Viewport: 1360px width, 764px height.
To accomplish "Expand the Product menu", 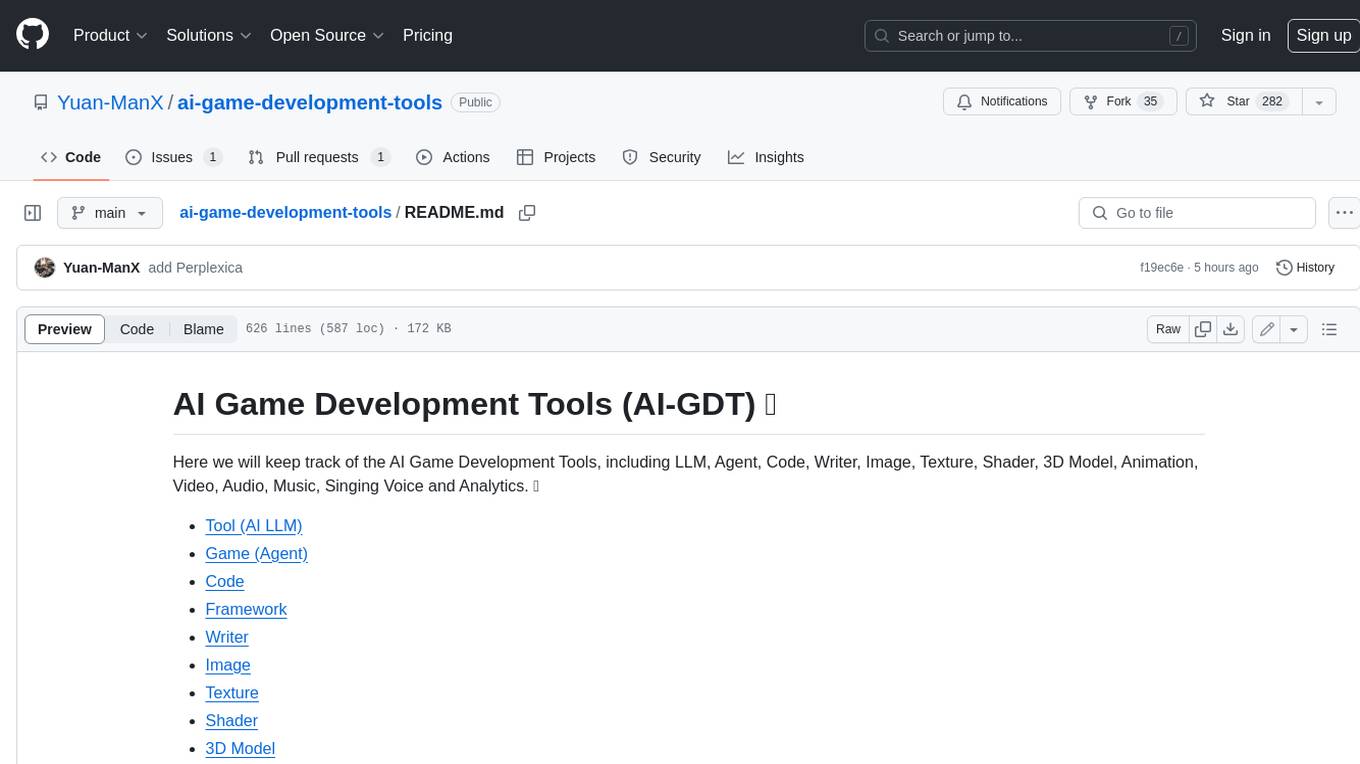I will pyautogui.click(x=110, y=35).
